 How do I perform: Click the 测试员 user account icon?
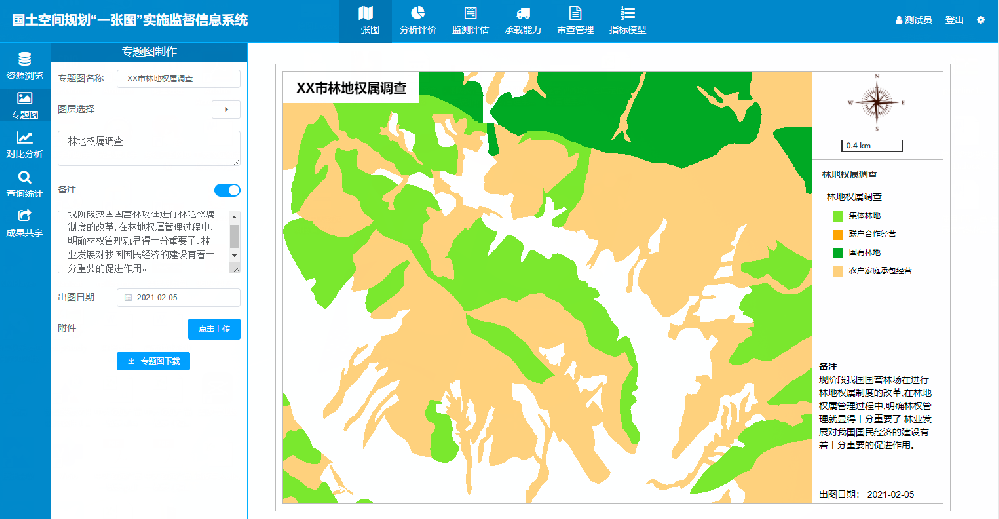[899, 20]
